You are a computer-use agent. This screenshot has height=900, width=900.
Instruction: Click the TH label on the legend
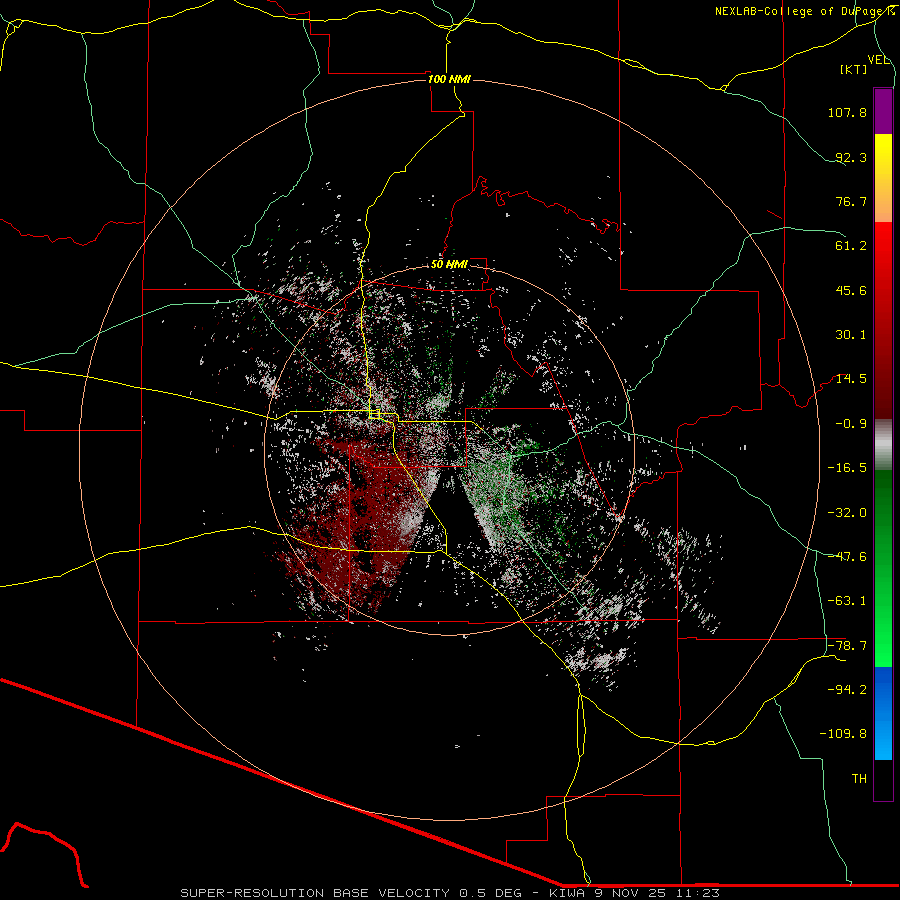click(x=859, y=779)
